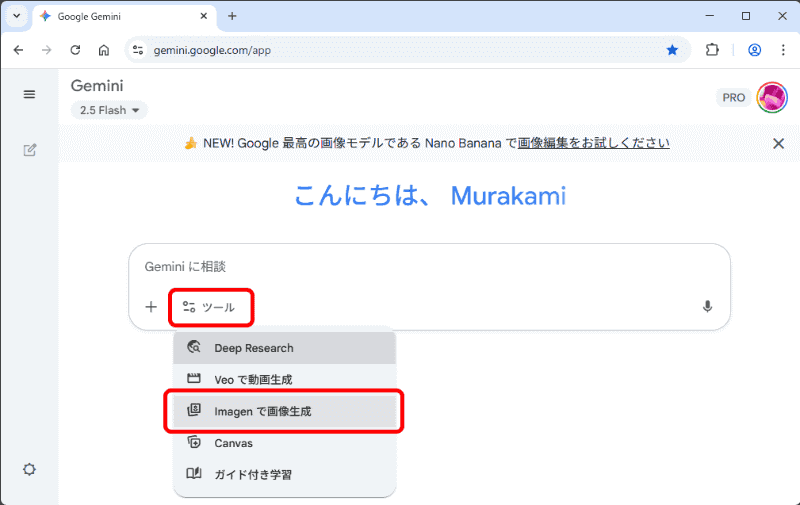
Task: Click the Canvas icon in menu
Action: [x=194, y=442]
